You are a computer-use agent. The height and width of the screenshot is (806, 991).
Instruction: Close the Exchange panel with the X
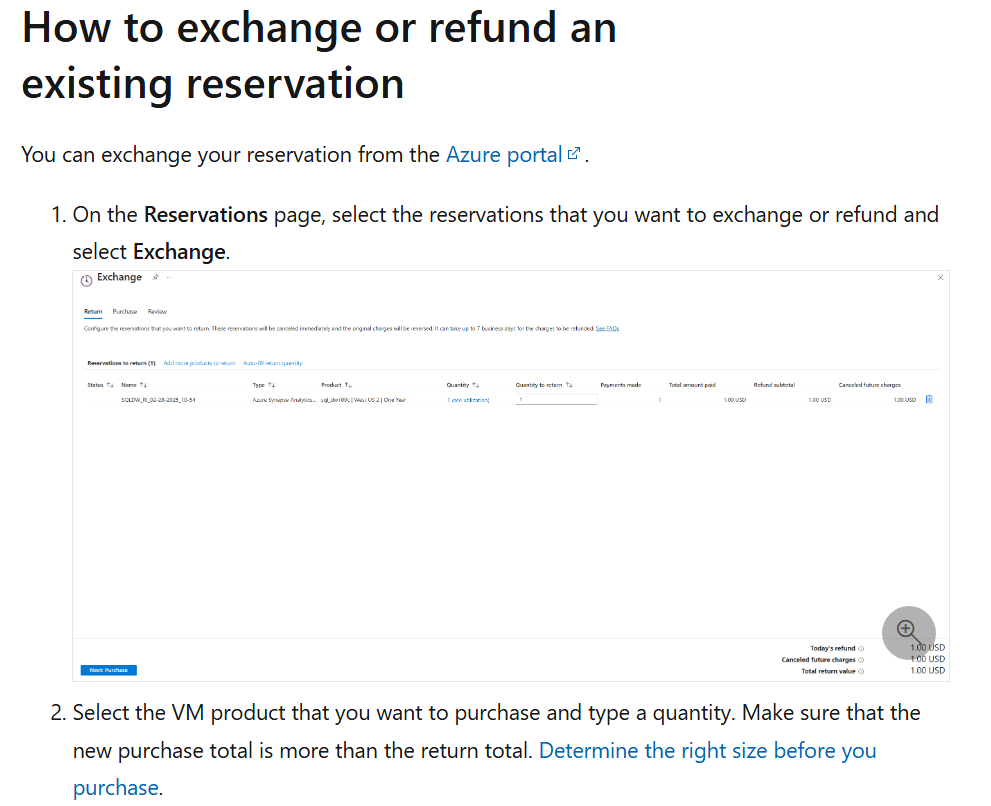pyautogui.click(x=940, y=278)
